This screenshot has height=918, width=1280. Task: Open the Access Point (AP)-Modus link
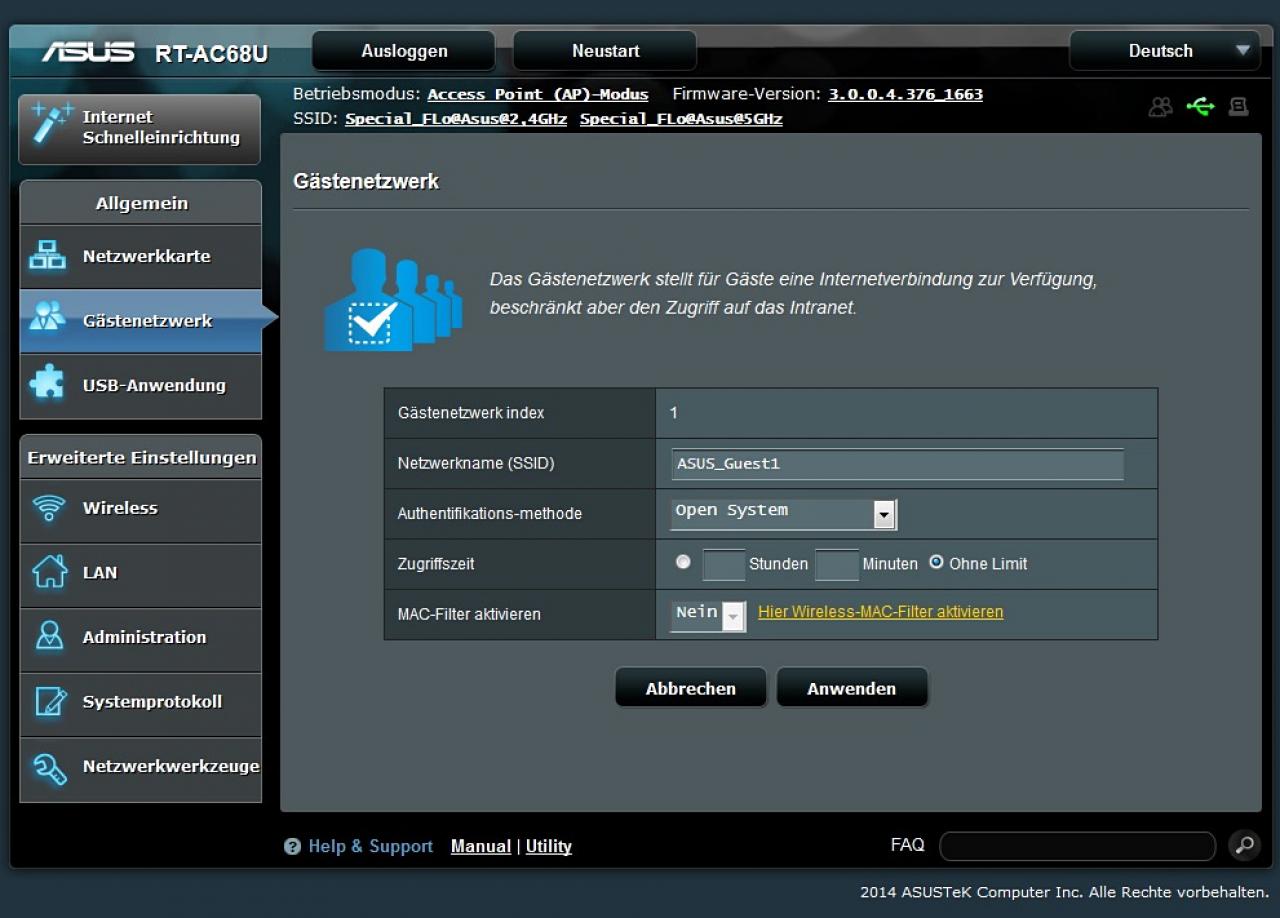538,94
